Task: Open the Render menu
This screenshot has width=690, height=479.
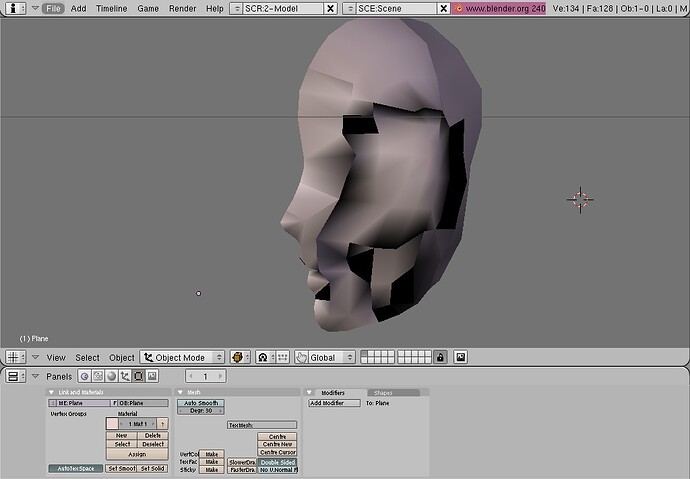Action: [182, 8]
